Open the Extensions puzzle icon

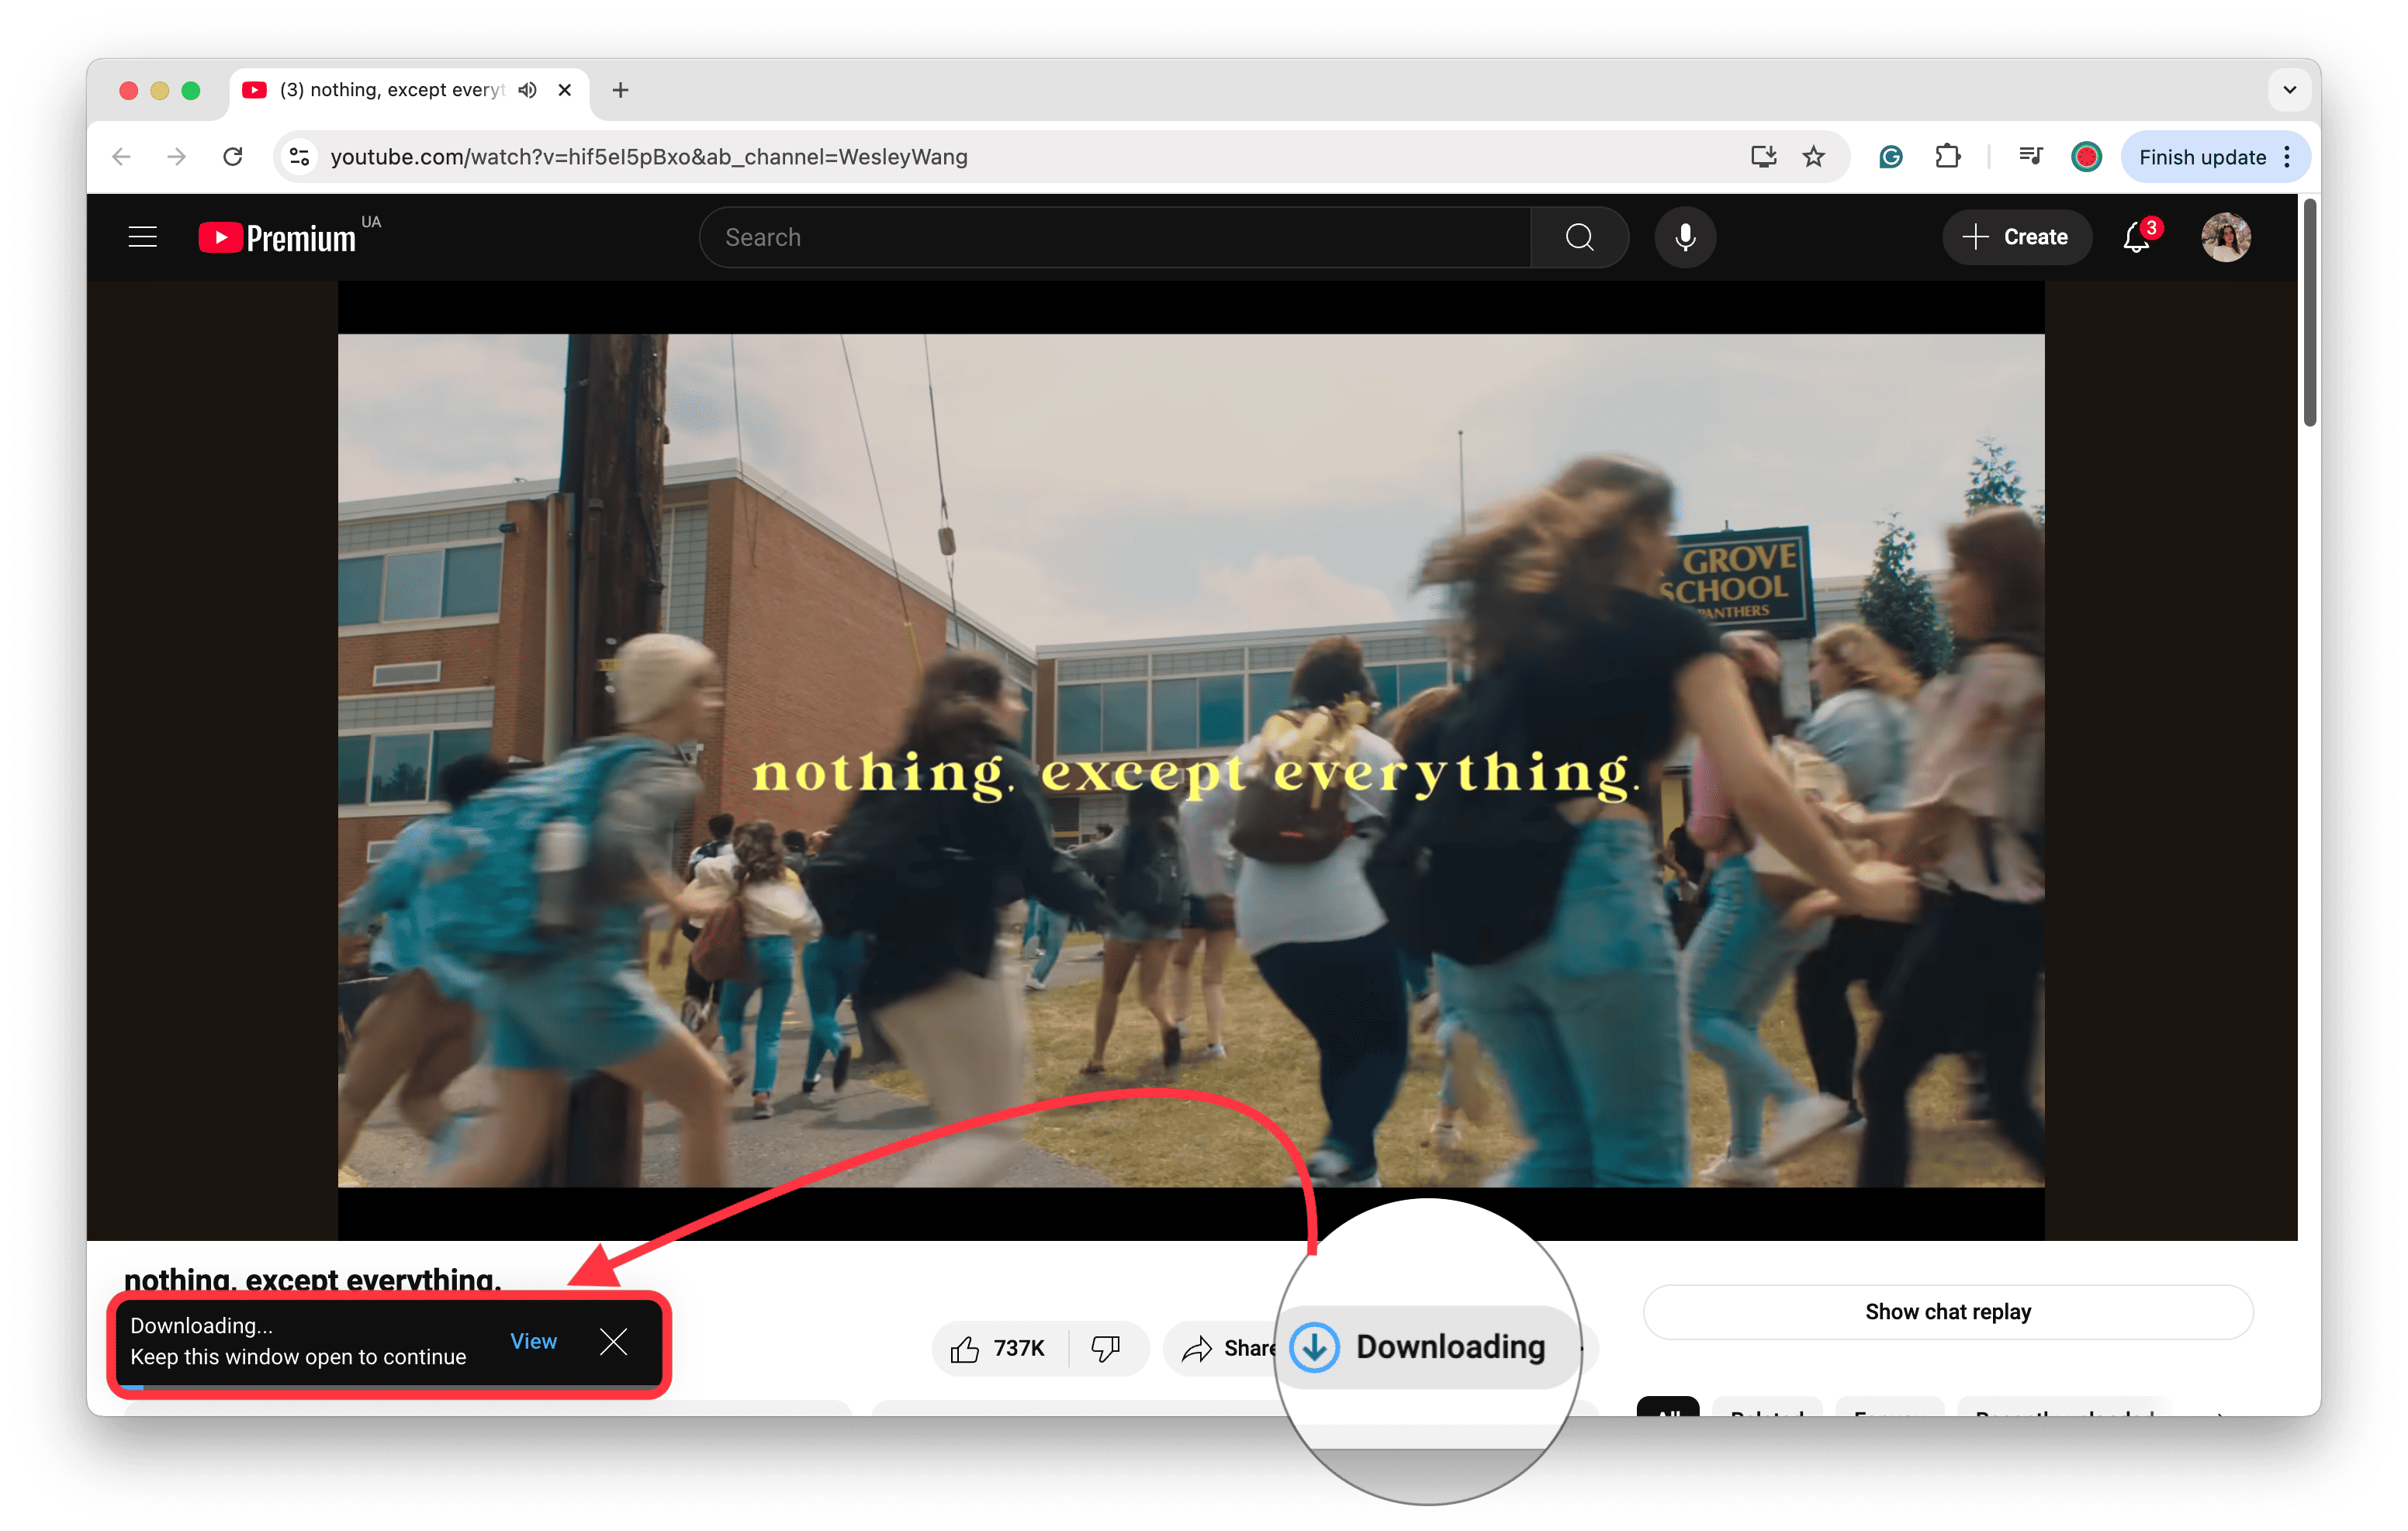[1947, 157]
